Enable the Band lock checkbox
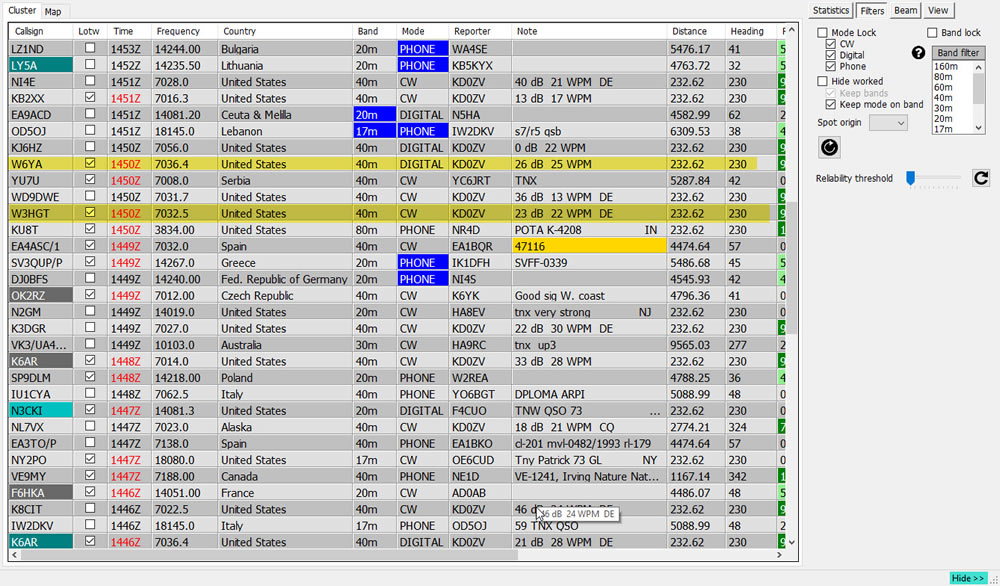The image size is (1000, 586). pyautogui.click(x=932, y=33)
